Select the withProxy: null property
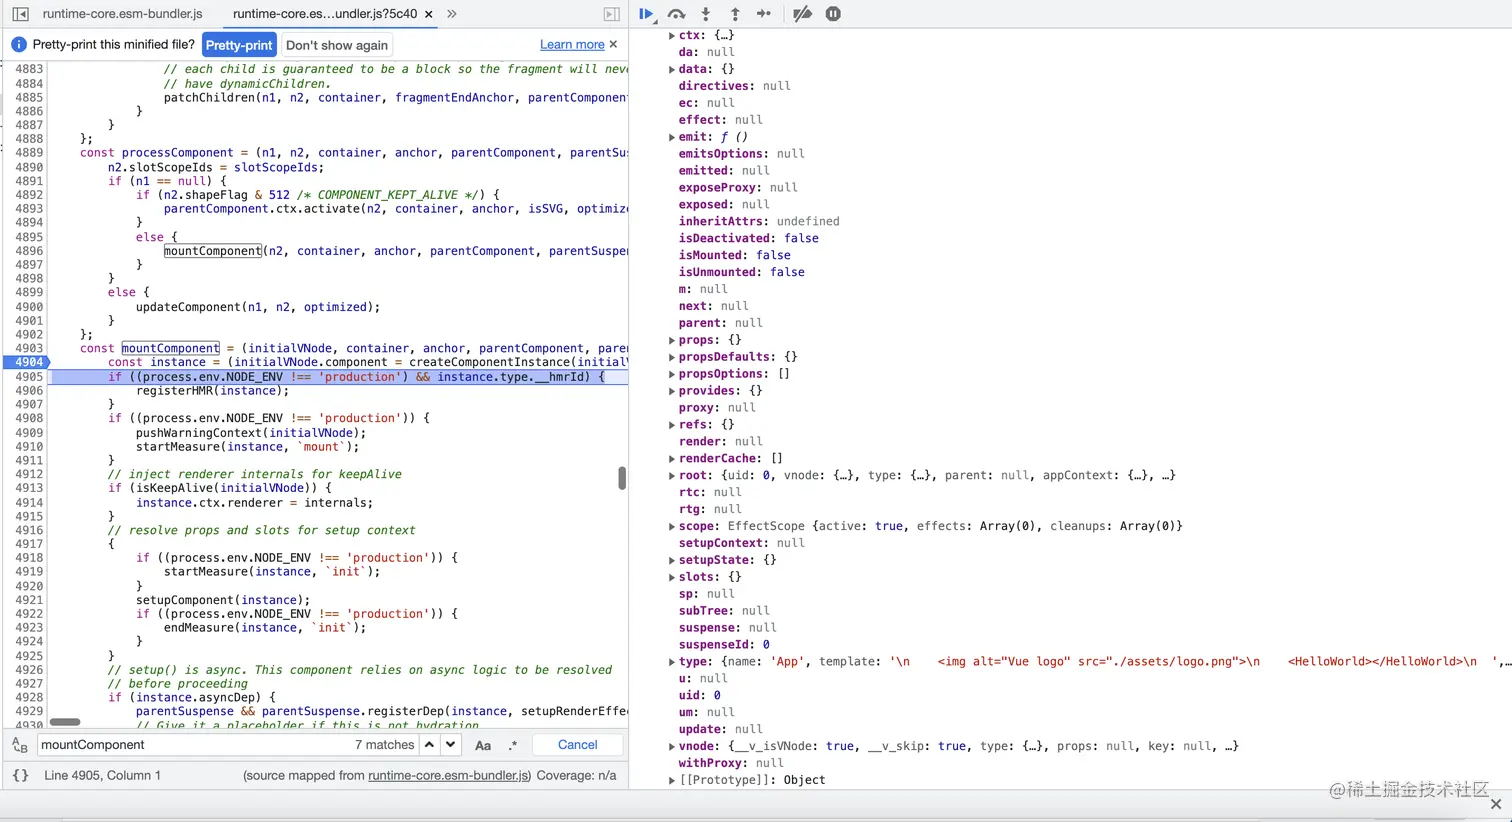The width and height of the screenshot is (1512, 822). tap(731, 763)
